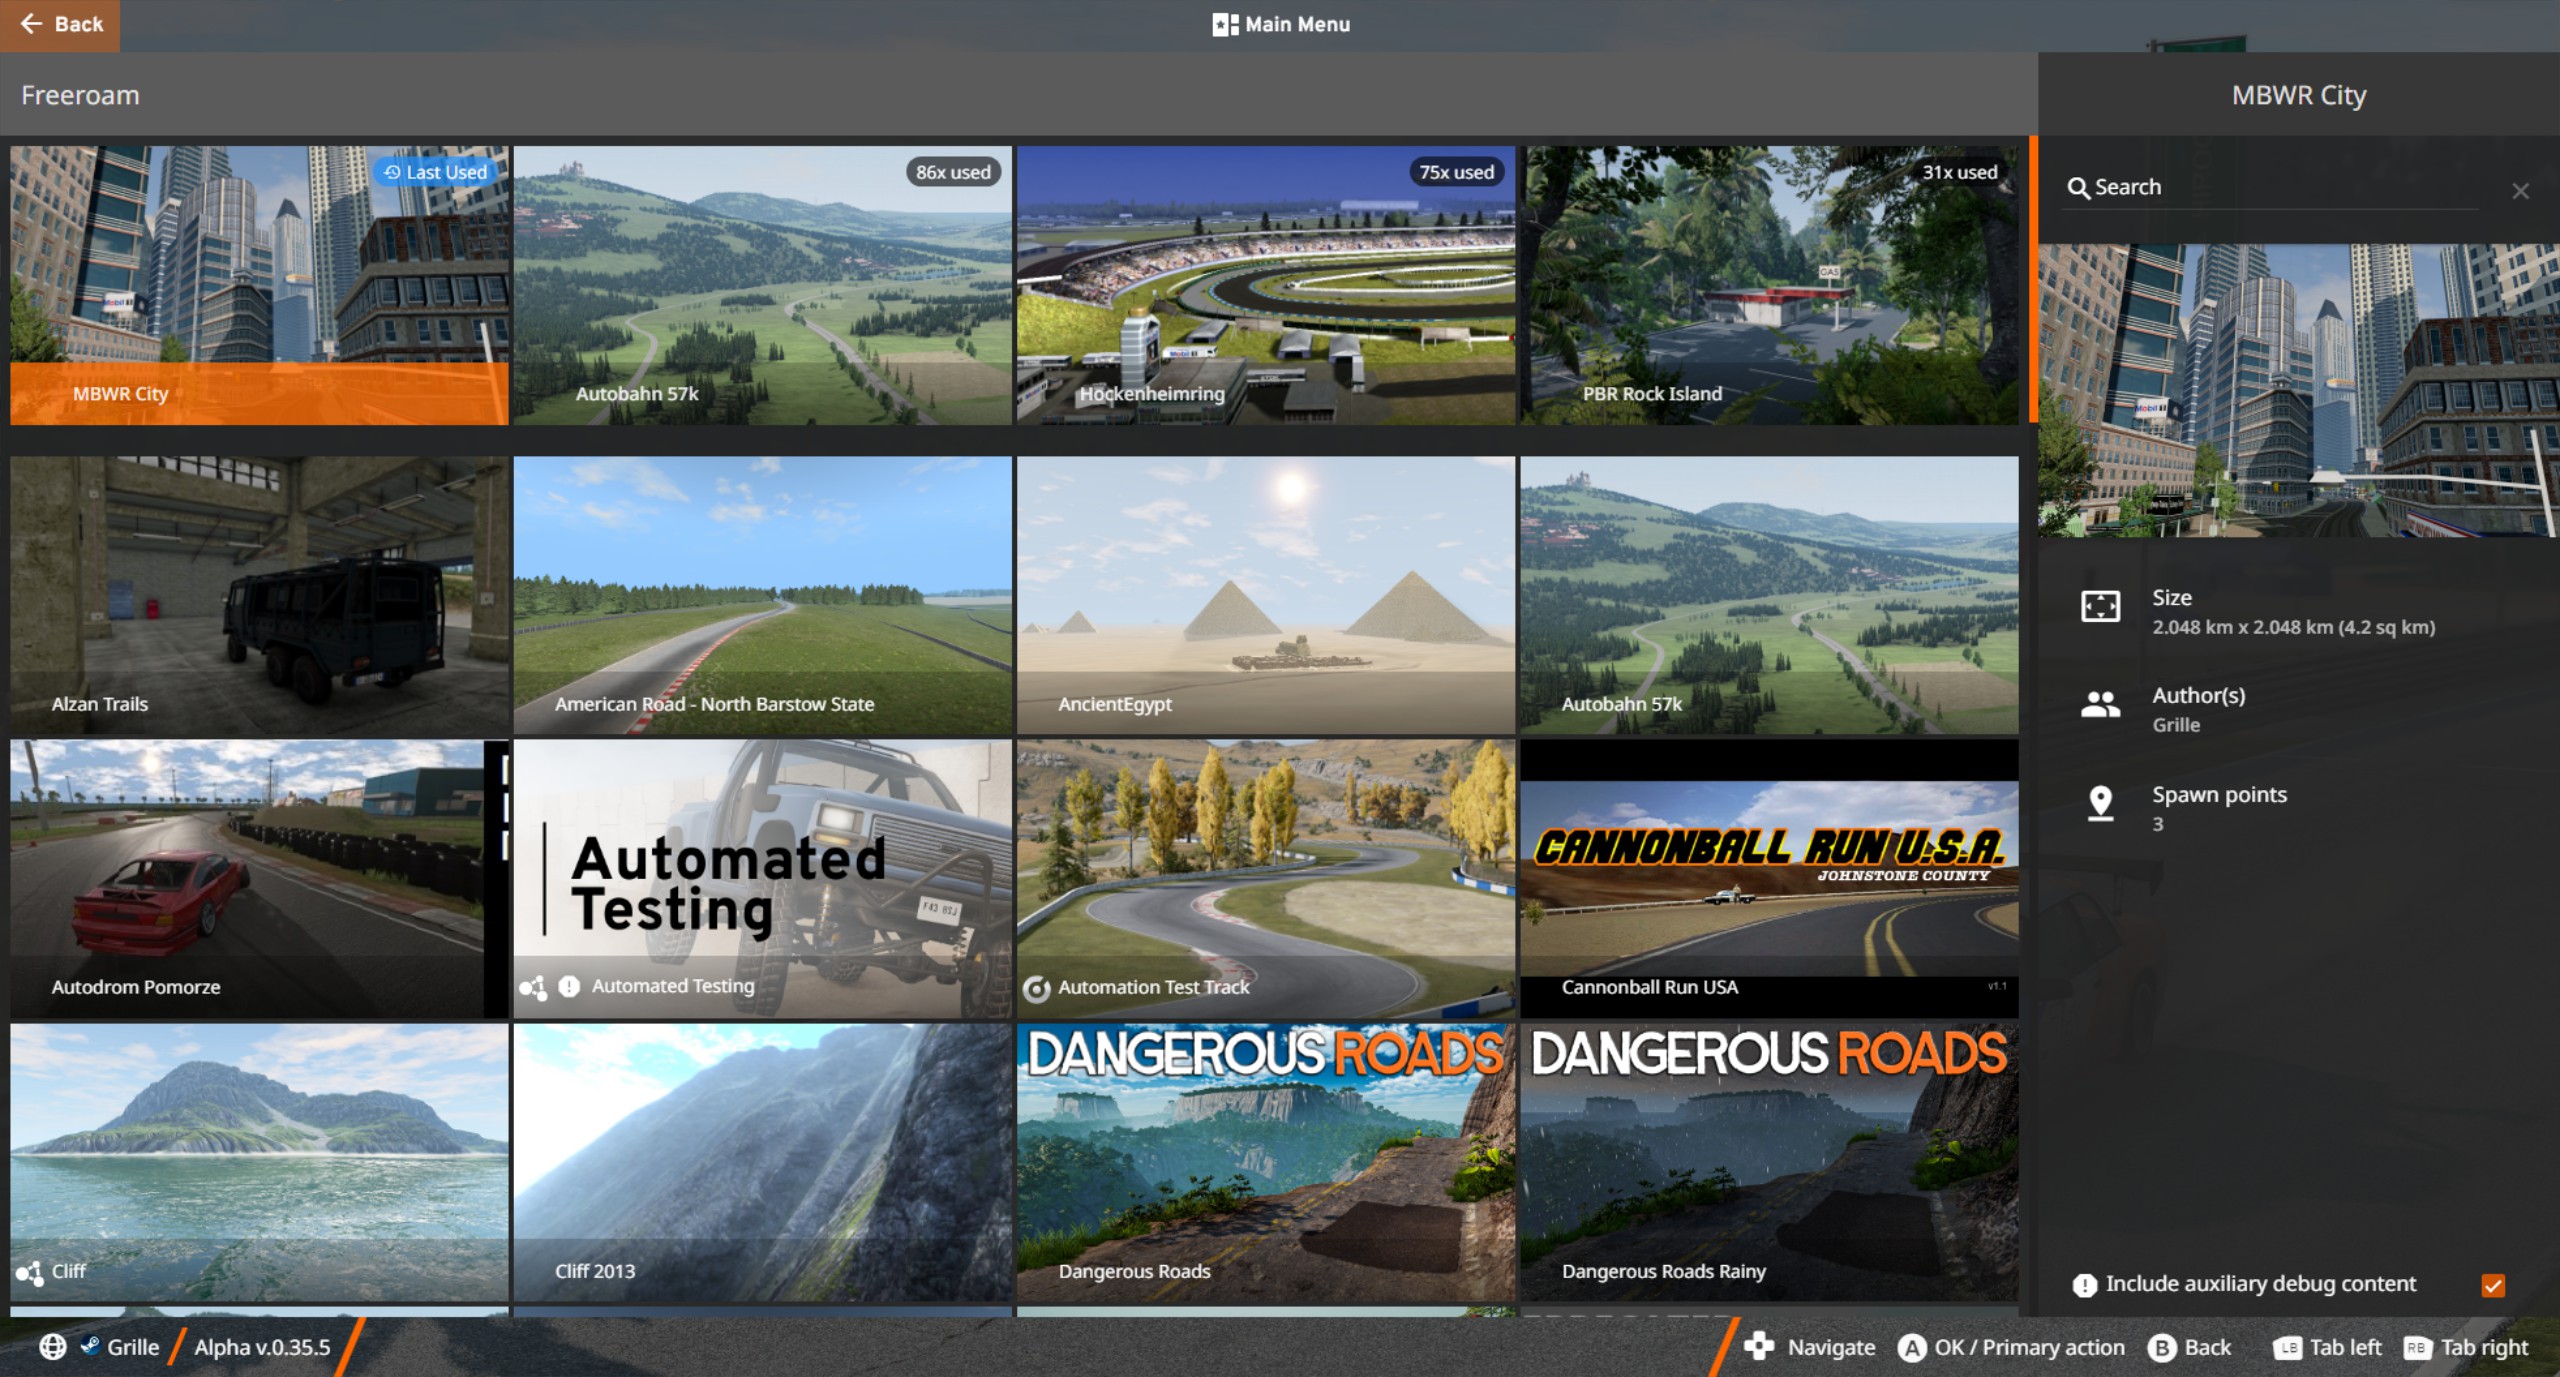The width and height of the screenshot is (2560, 1377).
Task: Clear search with the X button
Action: 2520,190
